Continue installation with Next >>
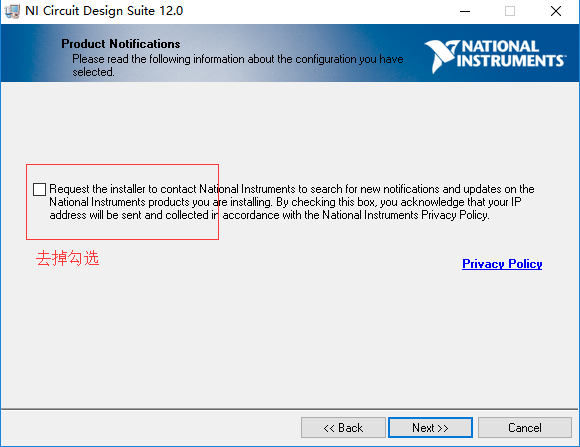 coord(430,428)
